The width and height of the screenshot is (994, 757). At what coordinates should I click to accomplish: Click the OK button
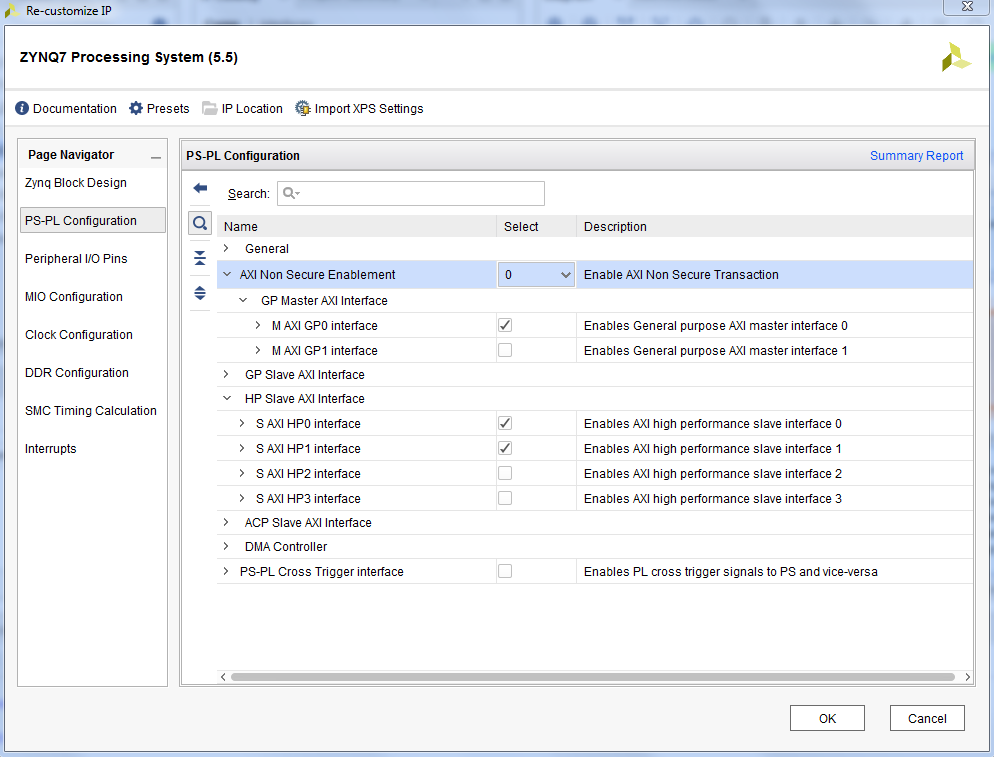(827, 718)
